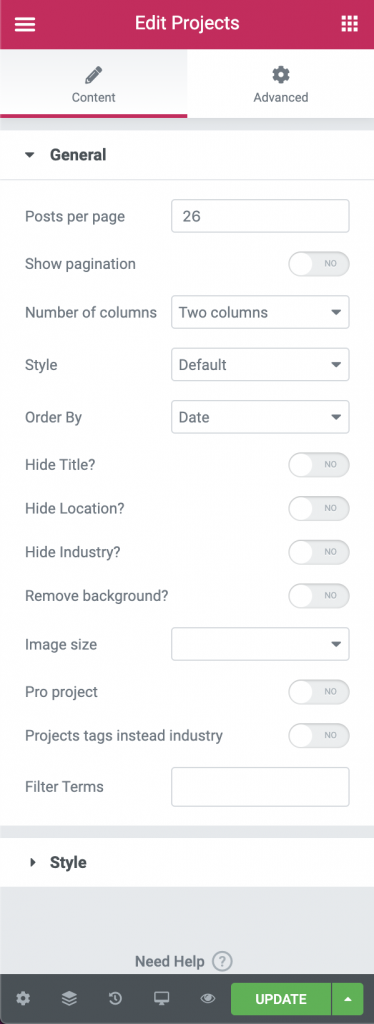Viewport: 374px width, 1024px height.
Task: Select the Content tab
Action: [93, 84]
